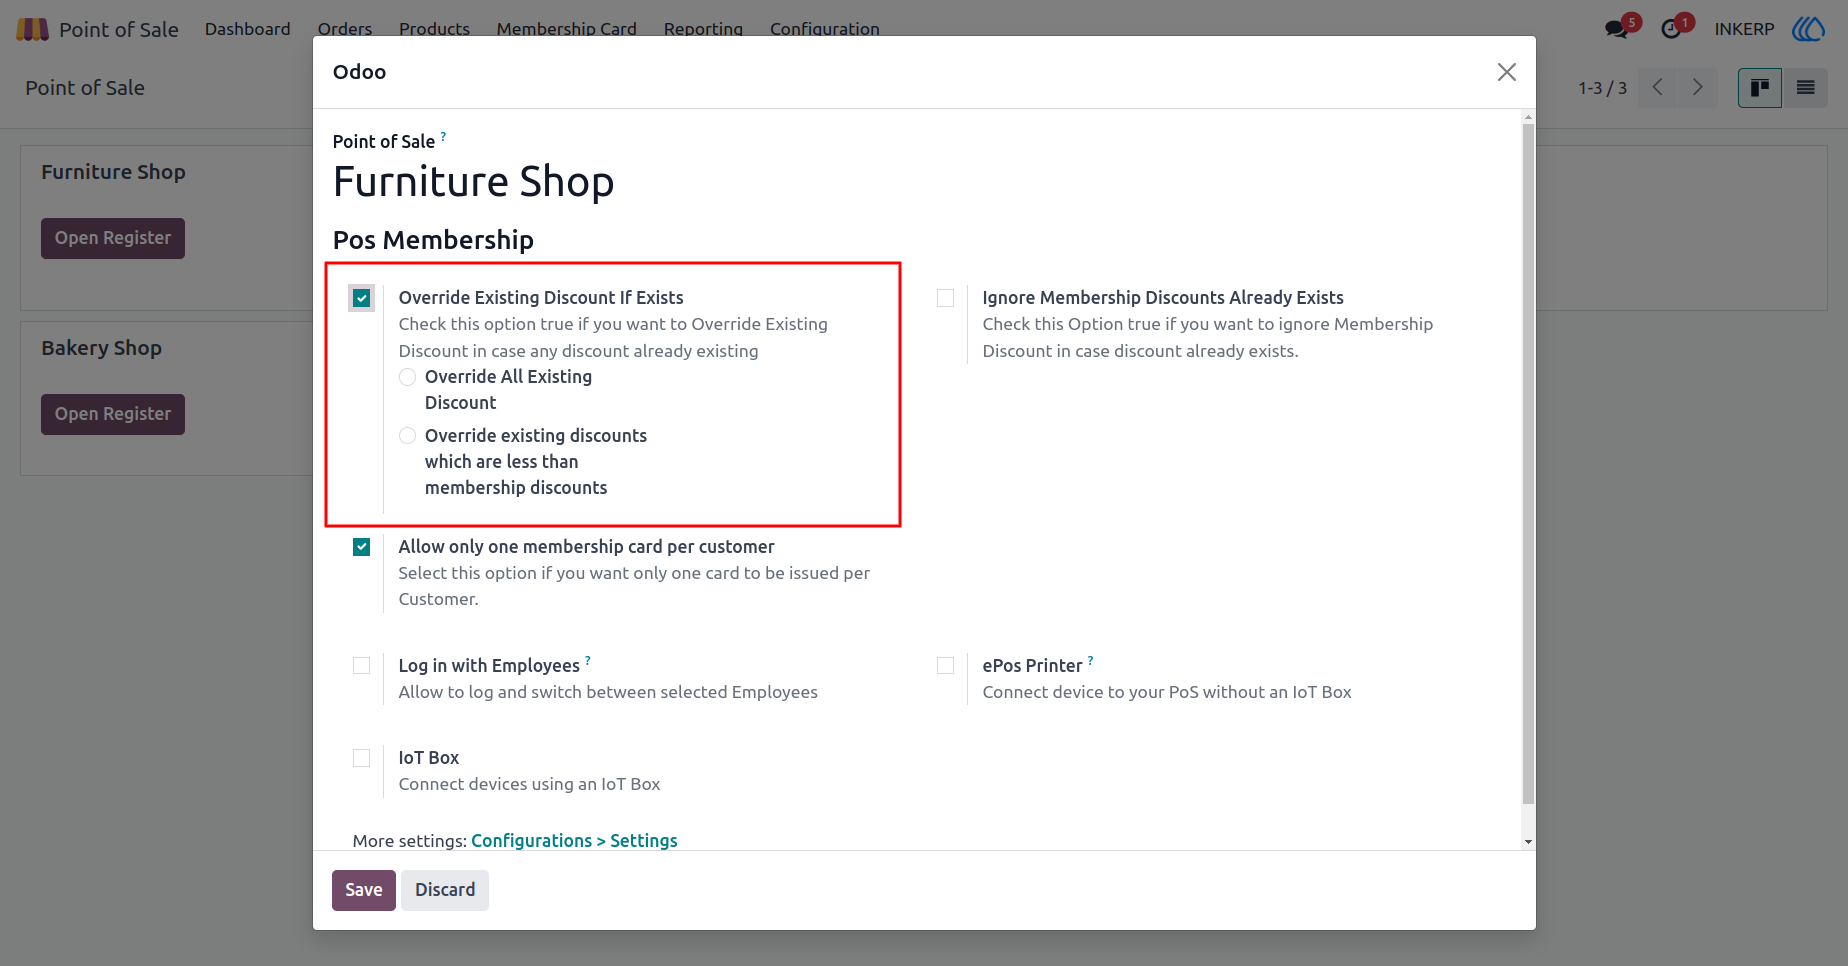The width and height of the screenshot is (1848, 966).
Task: Follow the Configurations > Settings link
Action: 574,841
